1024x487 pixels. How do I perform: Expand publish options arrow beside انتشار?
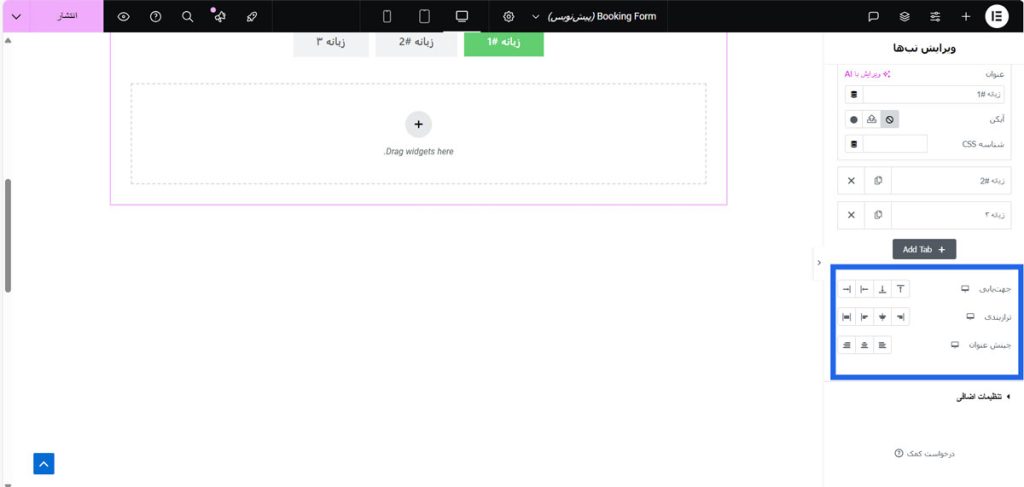(15, 16)
